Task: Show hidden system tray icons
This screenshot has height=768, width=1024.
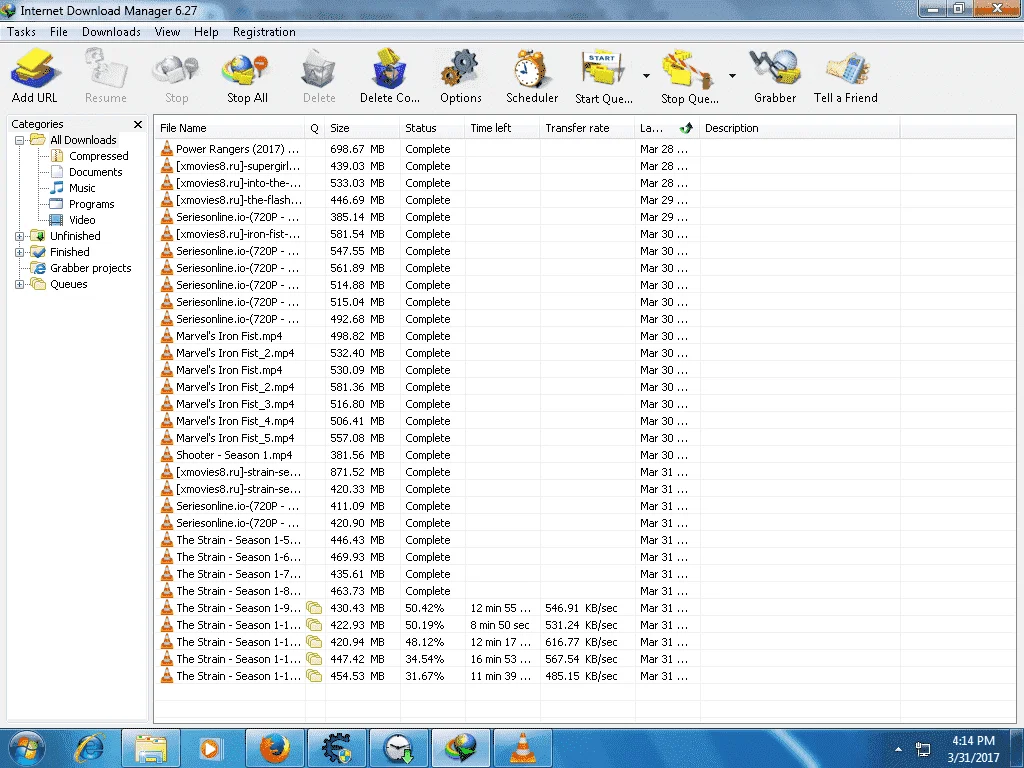Action: pyautogui.click(x=898, y=749)
